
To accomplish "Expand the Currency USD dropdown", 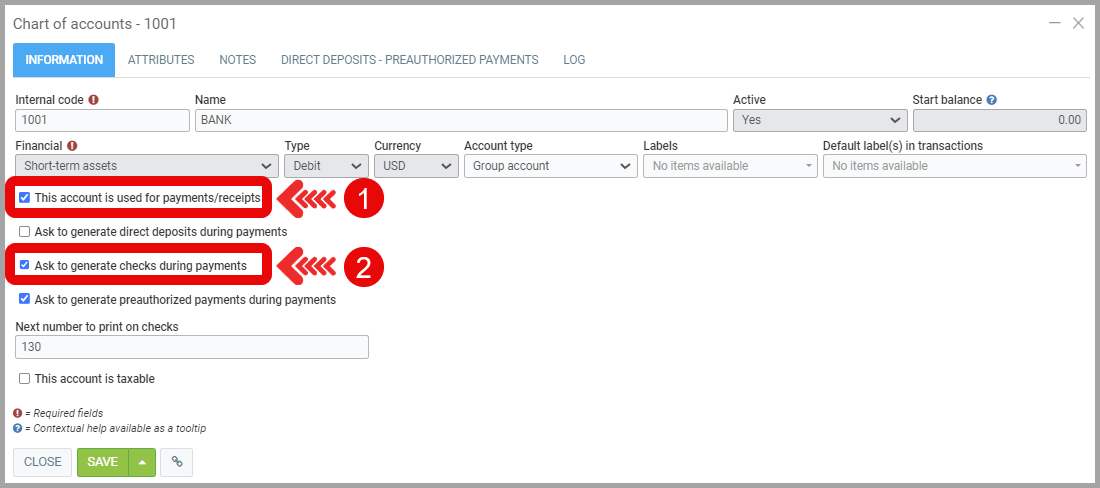I will pos(416,166).
